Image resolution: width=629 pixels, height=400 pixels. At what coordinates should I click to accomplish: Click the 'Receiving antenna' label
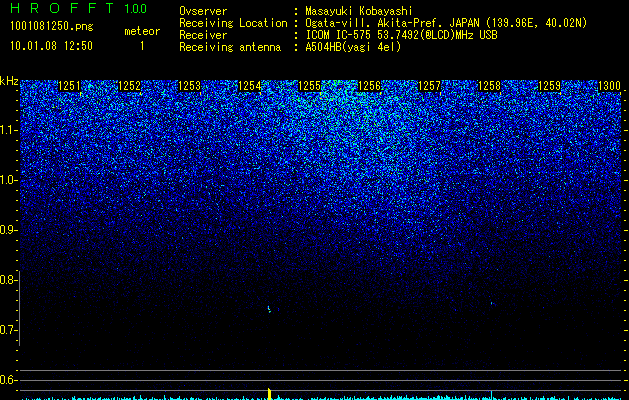tap(230, 47)
